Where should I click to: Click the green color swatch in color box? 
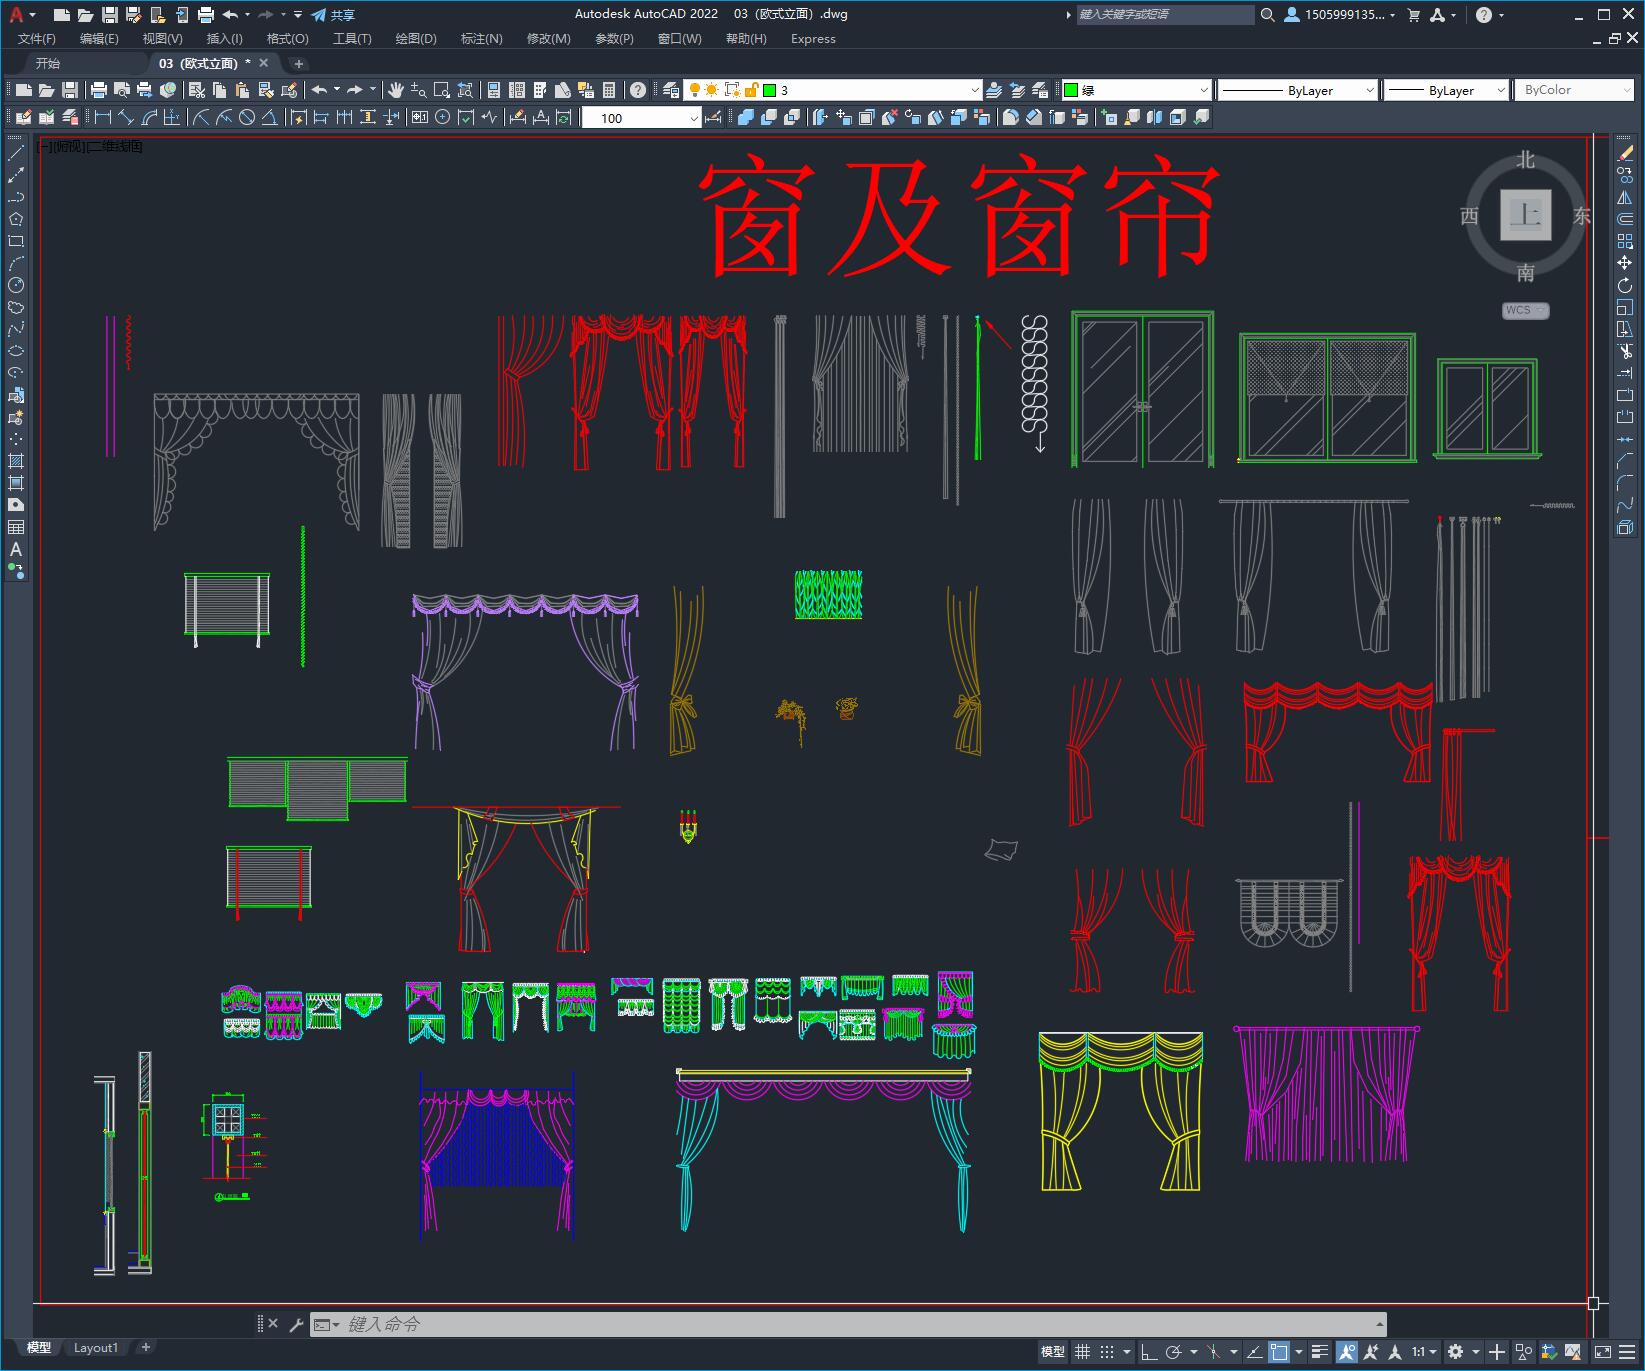[x=1071, y=90]
